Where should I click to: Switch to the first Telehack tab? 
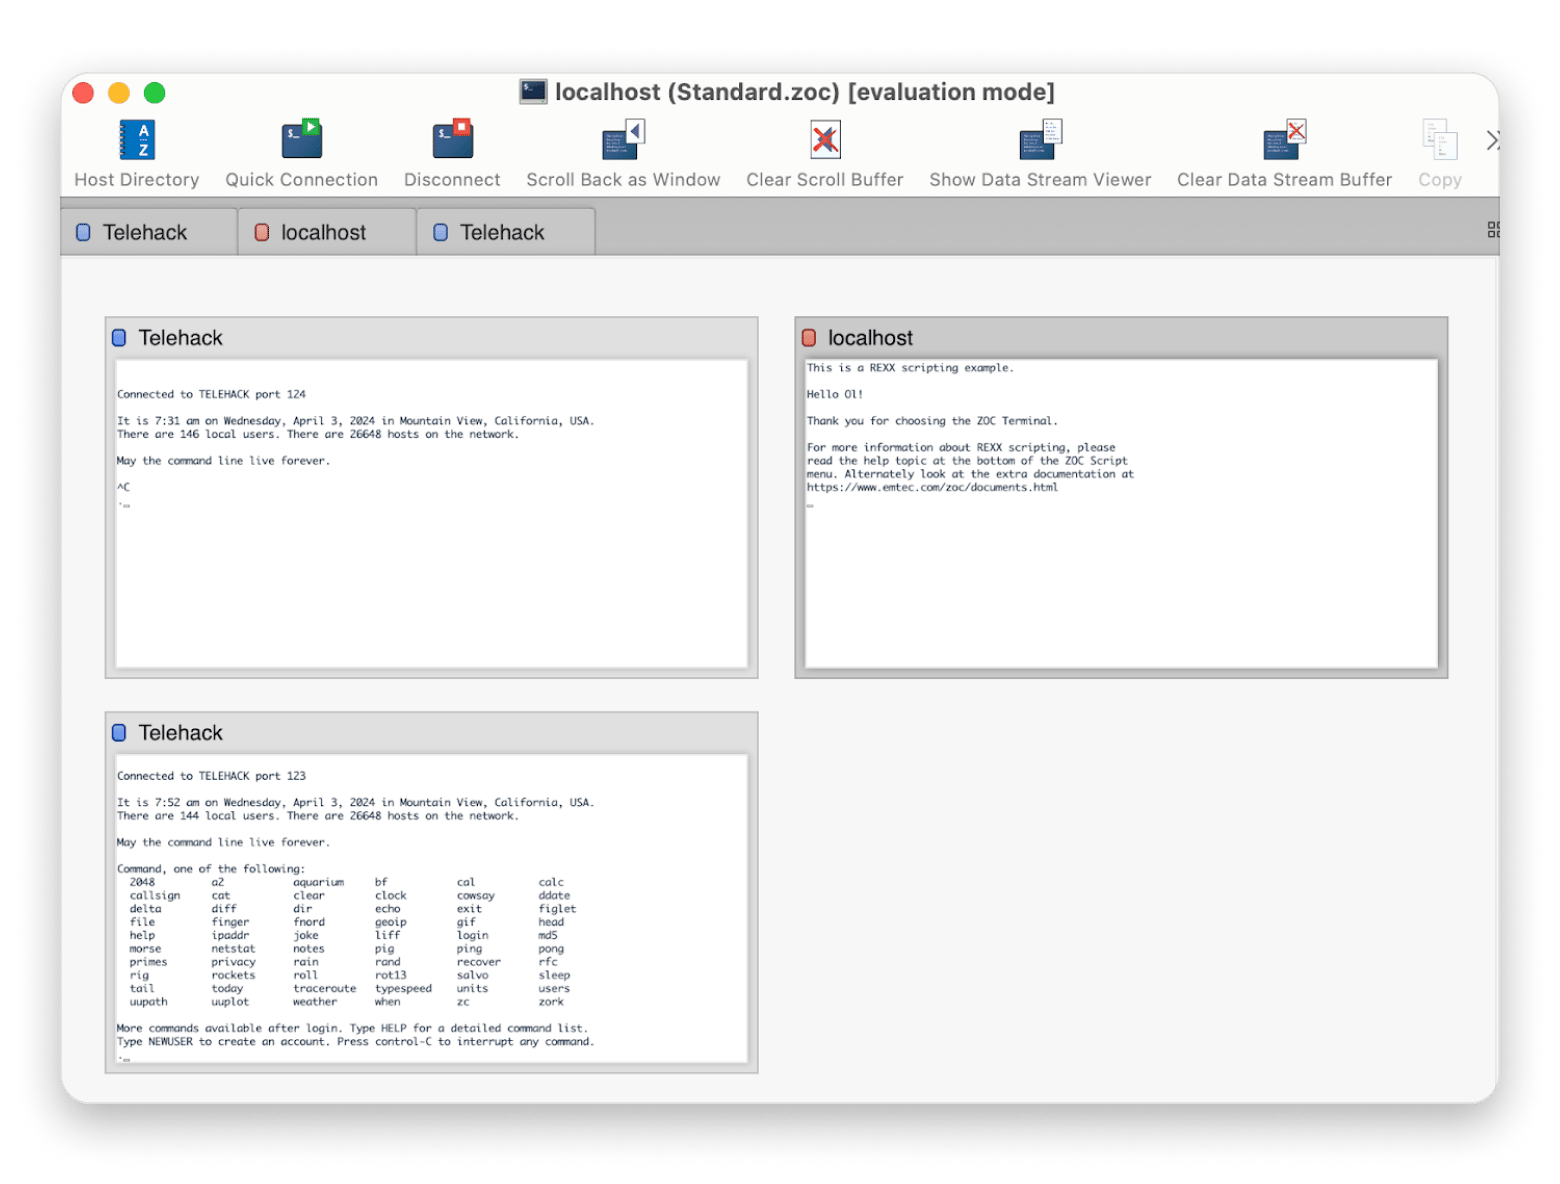(149, 232)
